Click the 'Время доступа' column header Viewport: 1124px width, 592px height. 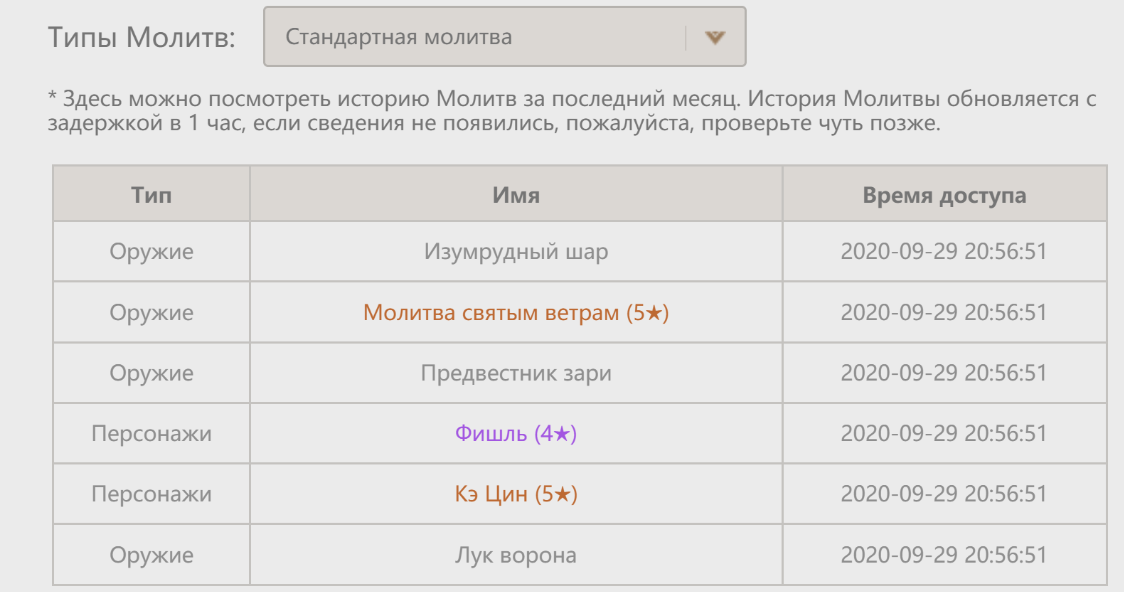tap(944, 194)
